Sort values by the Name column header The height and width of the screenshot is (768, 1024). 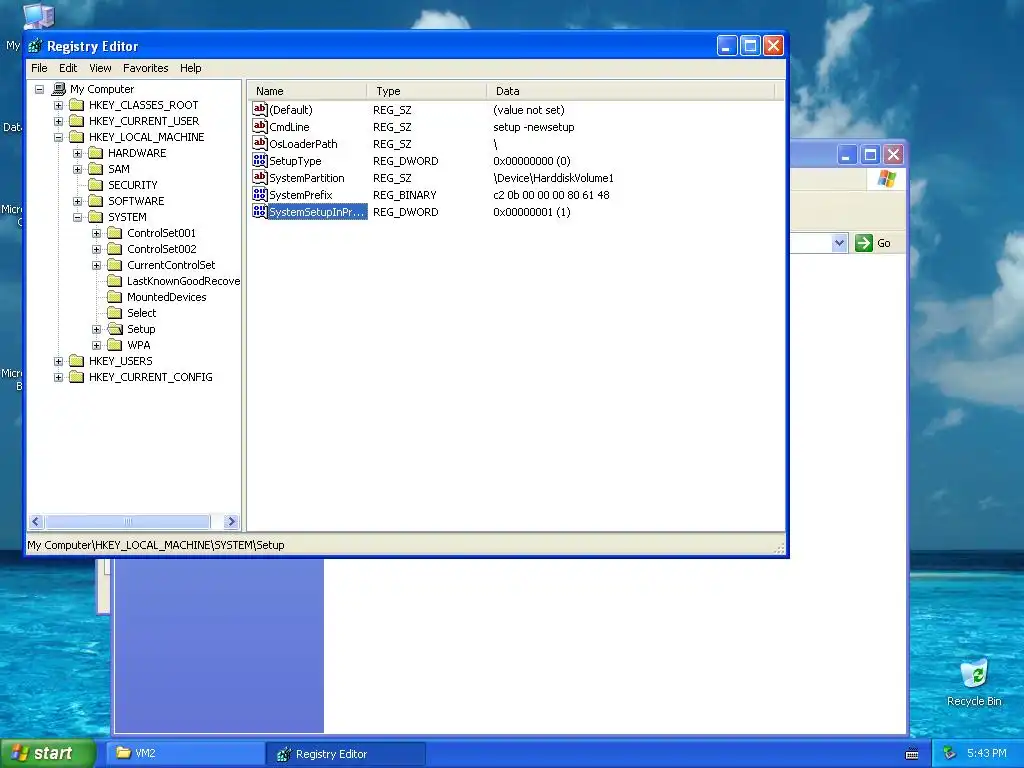pyautogui.click(x=307, y=91)
